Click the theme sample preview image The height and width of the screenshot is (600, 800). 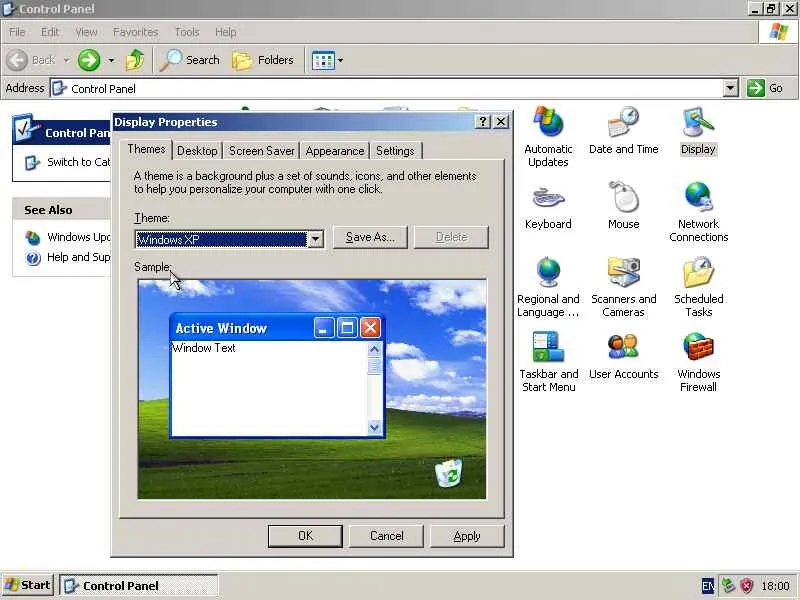(312, 389)
